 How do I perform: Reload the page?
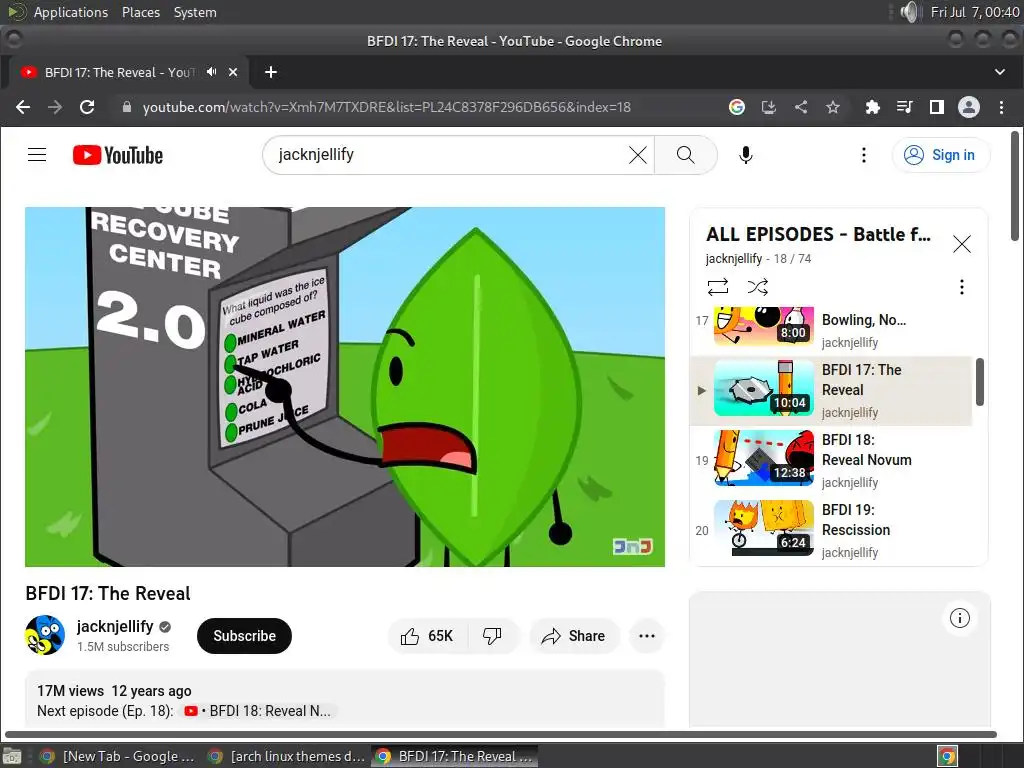[x=87, y=107]
